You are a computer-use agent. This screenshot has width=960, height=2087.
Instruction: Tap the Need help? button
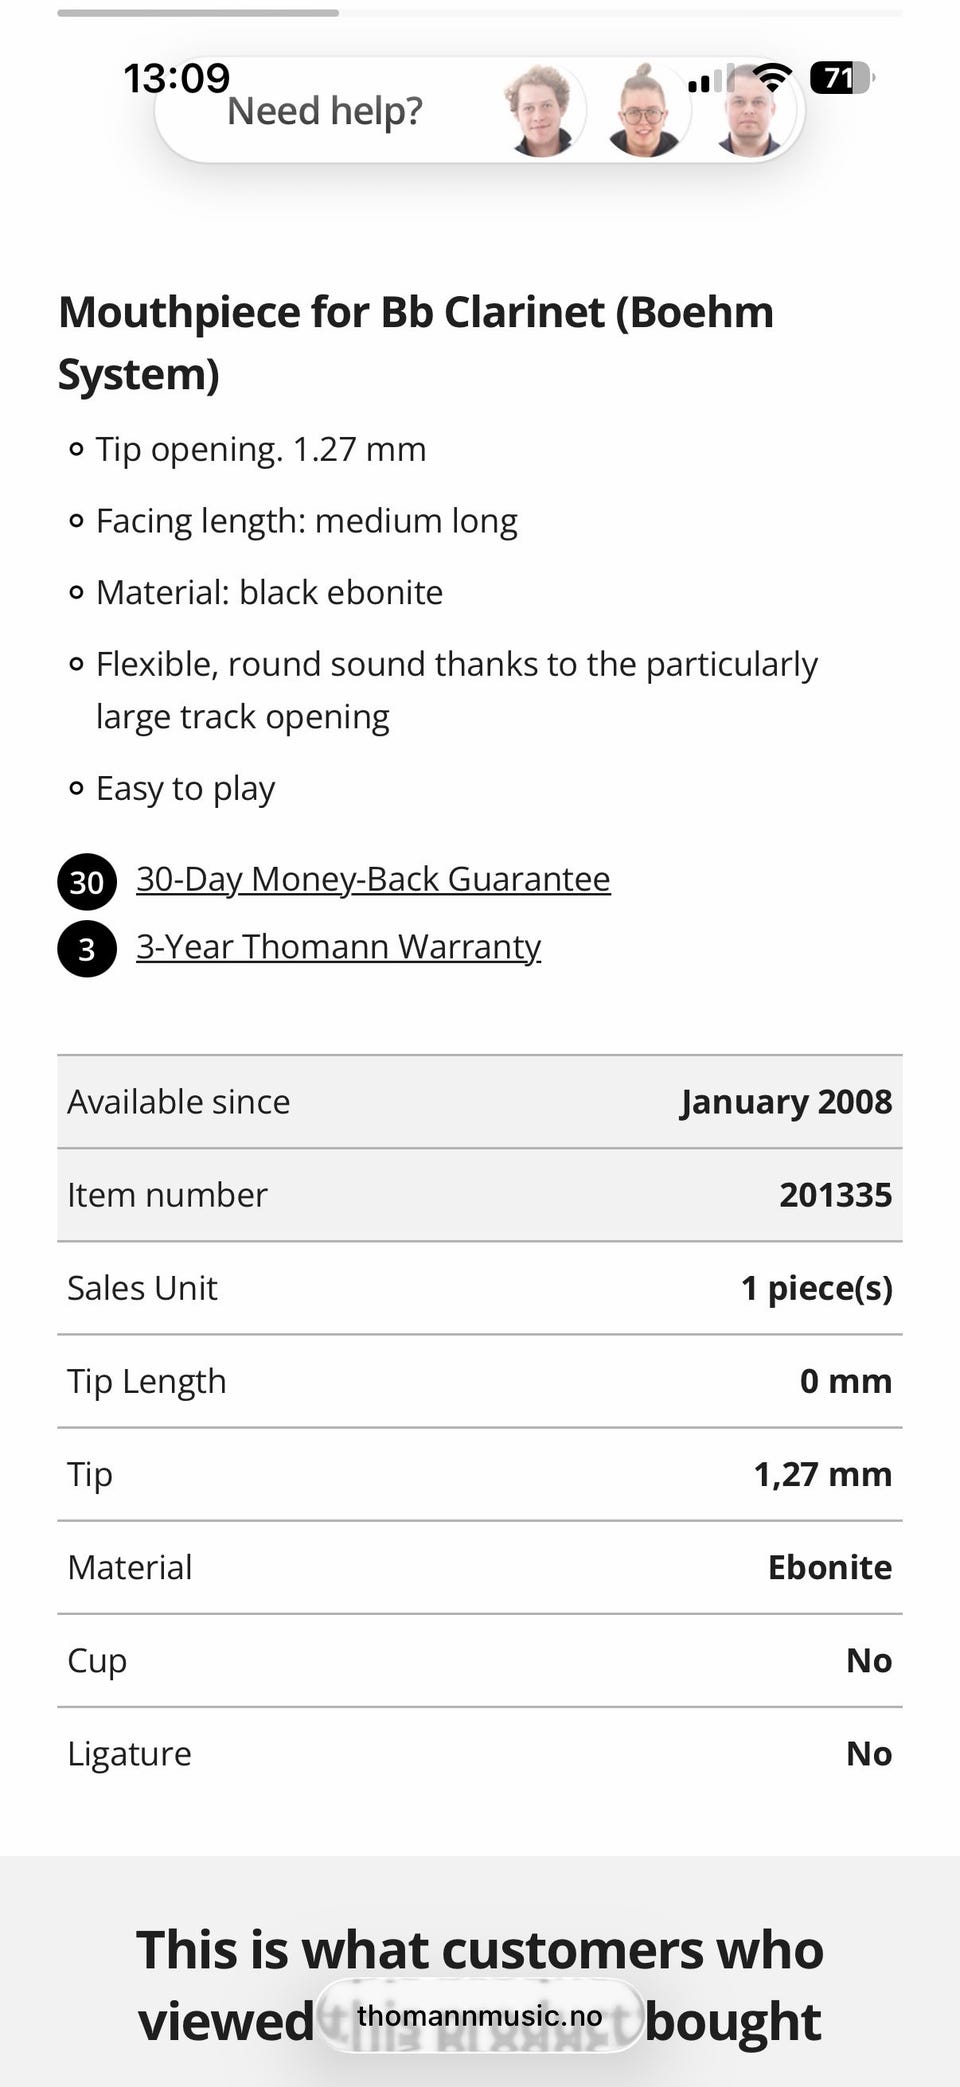(325, 111)
